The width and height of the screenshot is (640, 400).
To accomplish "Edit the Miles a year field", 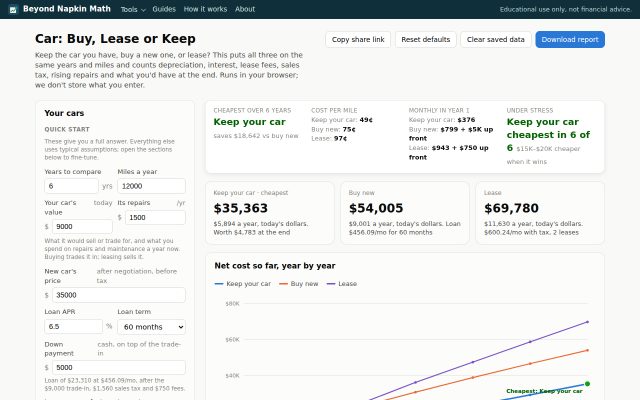I will point(151,186).
